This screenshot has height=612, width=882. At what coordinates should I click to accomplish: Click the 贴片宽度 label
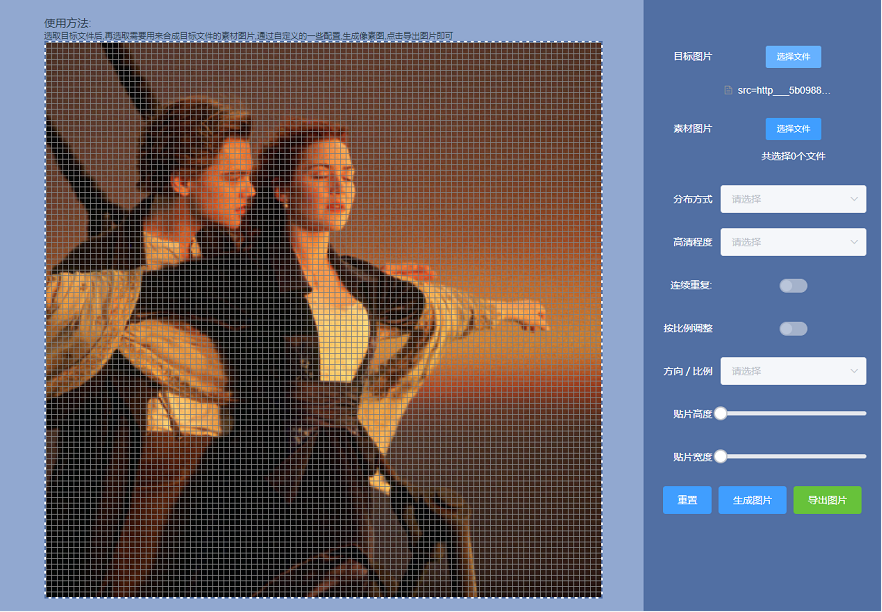coord(692,457)
